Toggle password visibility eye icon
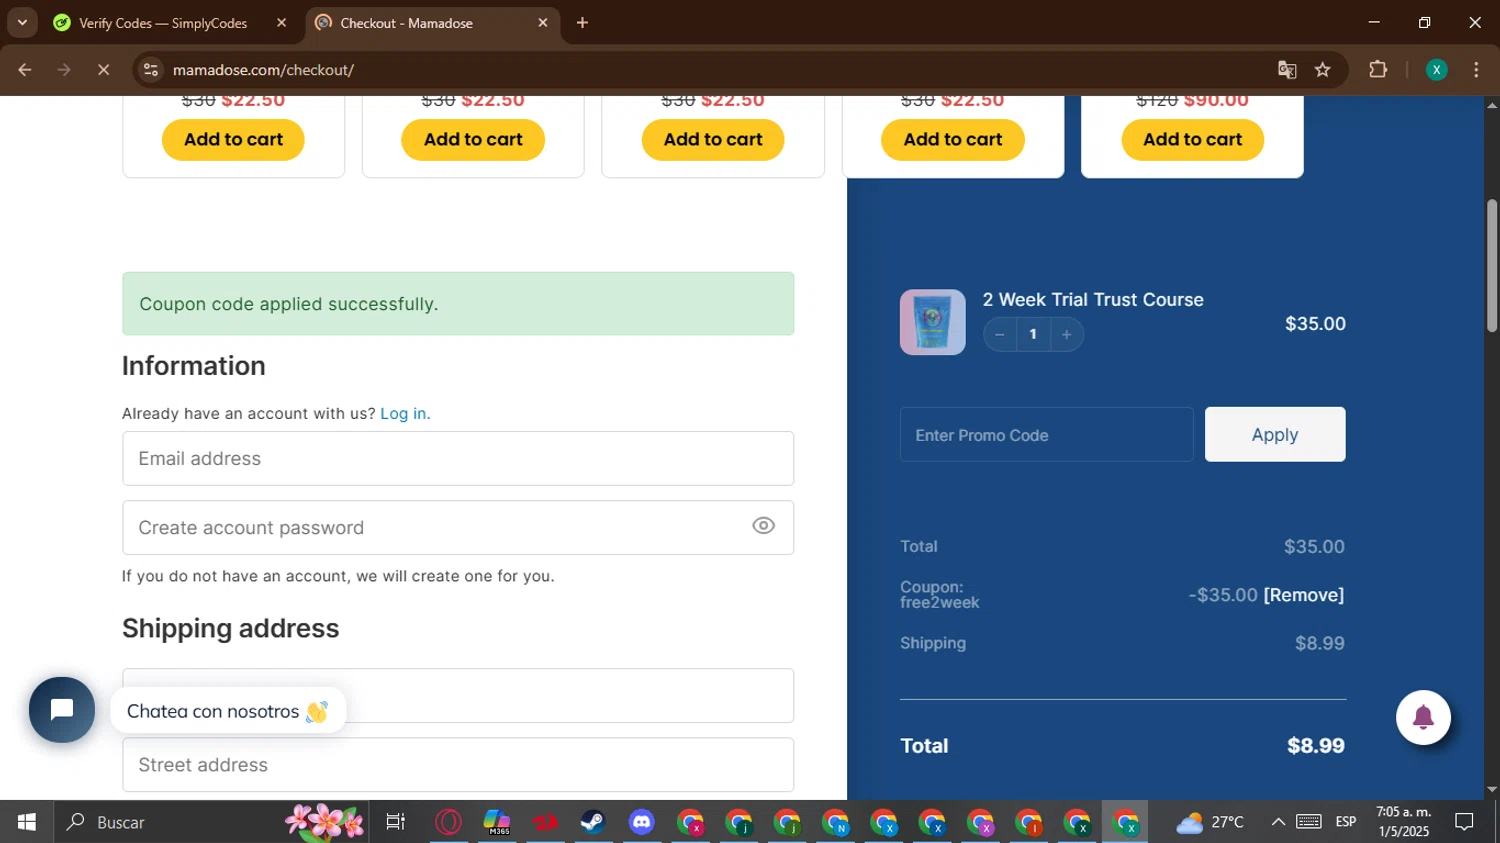This screenshot has height=843, width=1500. pos(763,526)
